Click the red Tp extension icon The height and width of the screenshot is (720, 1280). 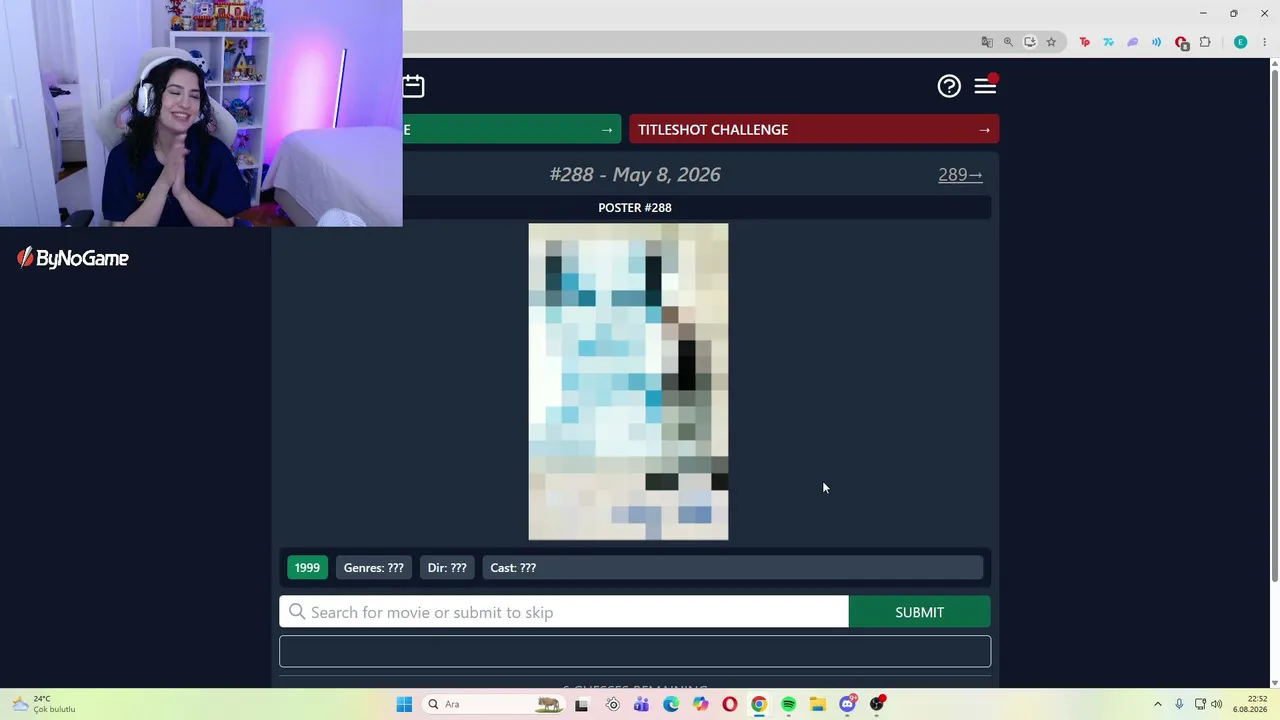tap(1085, 42)
